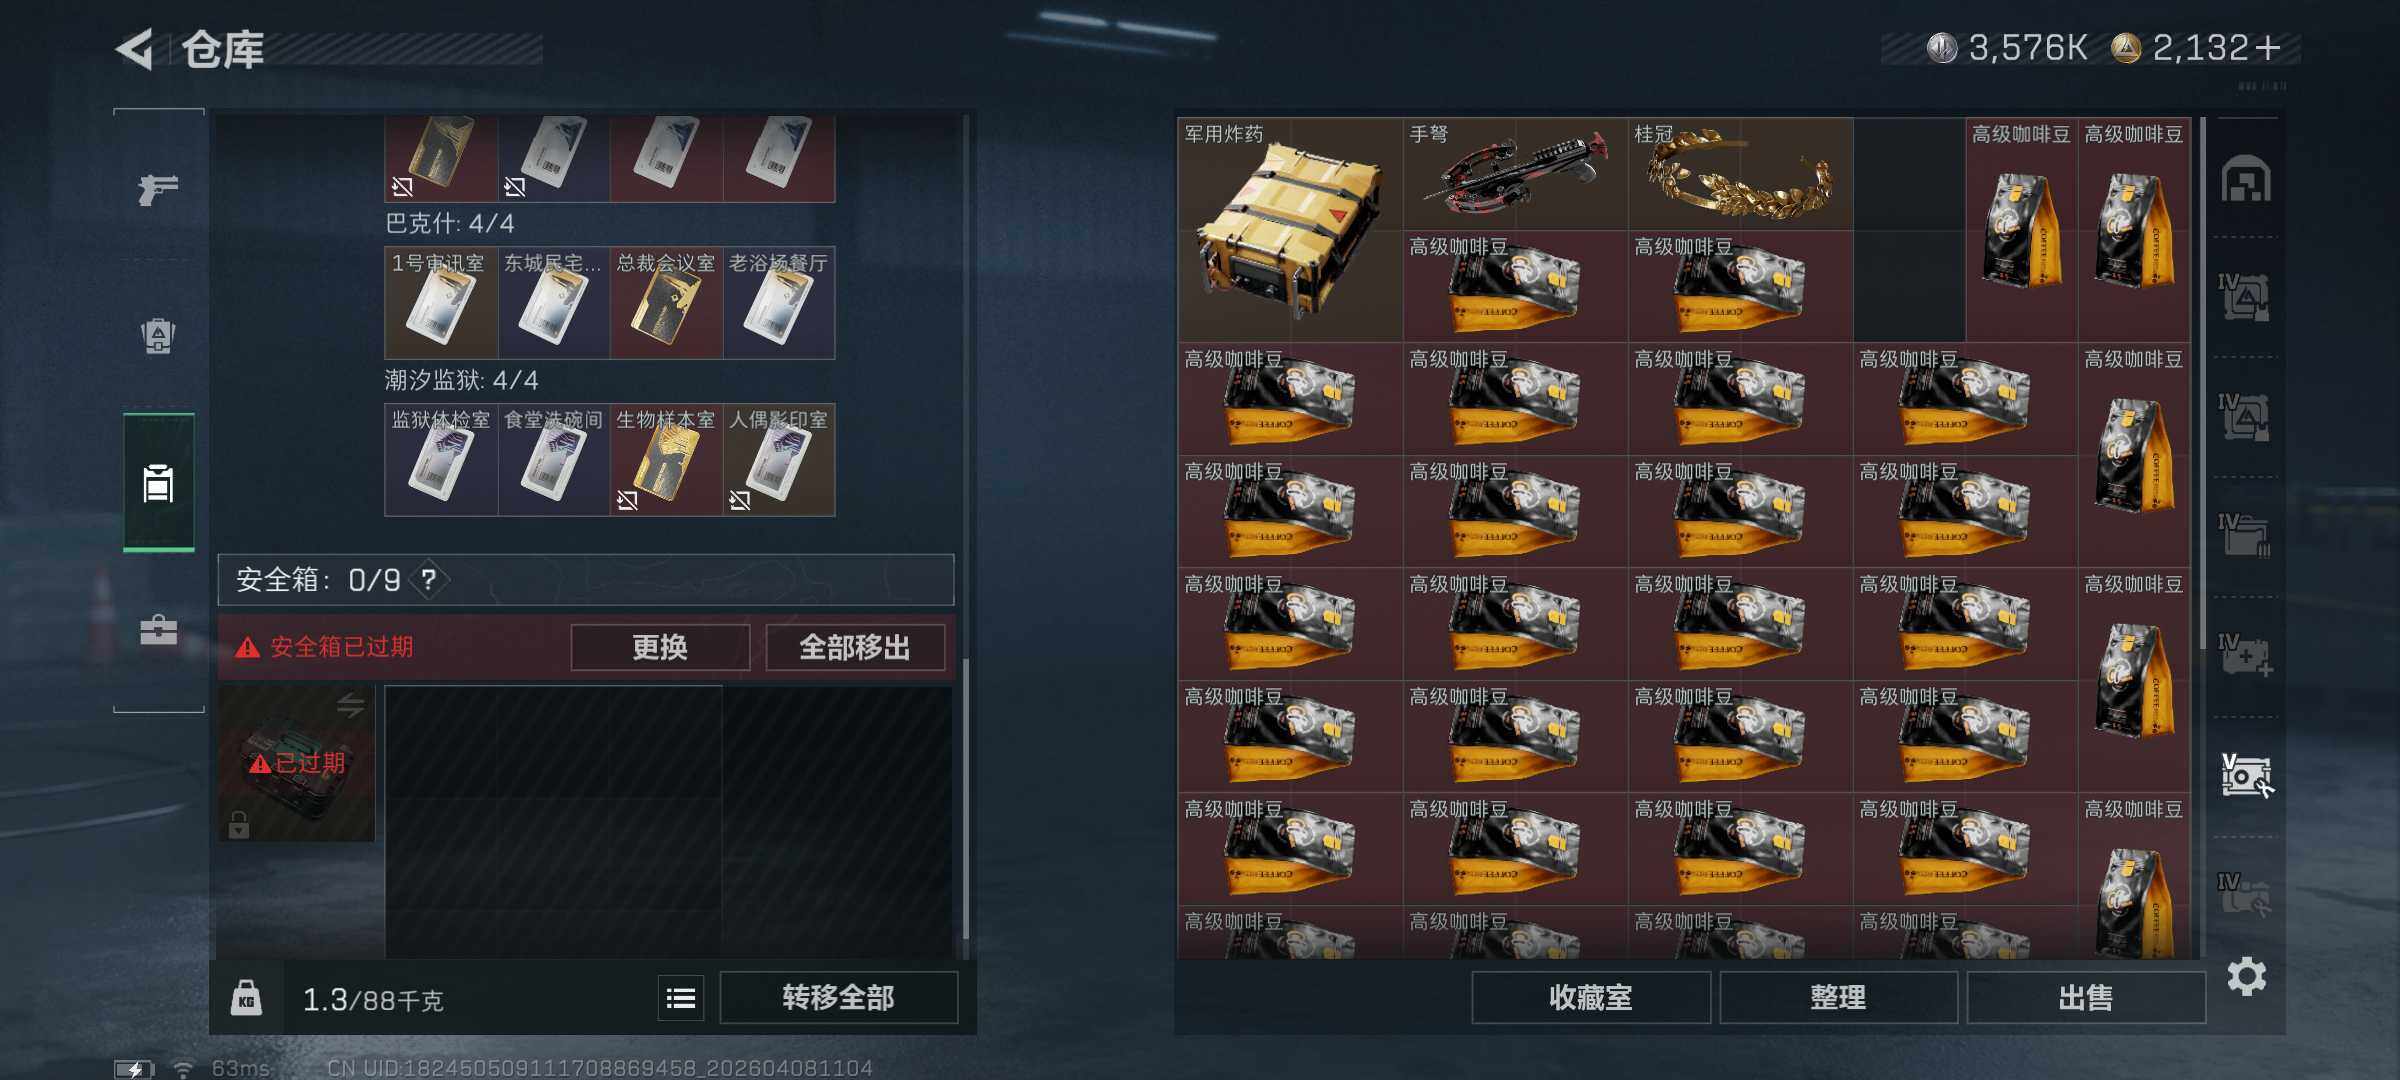Open the settings gear icon
This screenshot has width=2400, height=1080.
pos(2246,976)
